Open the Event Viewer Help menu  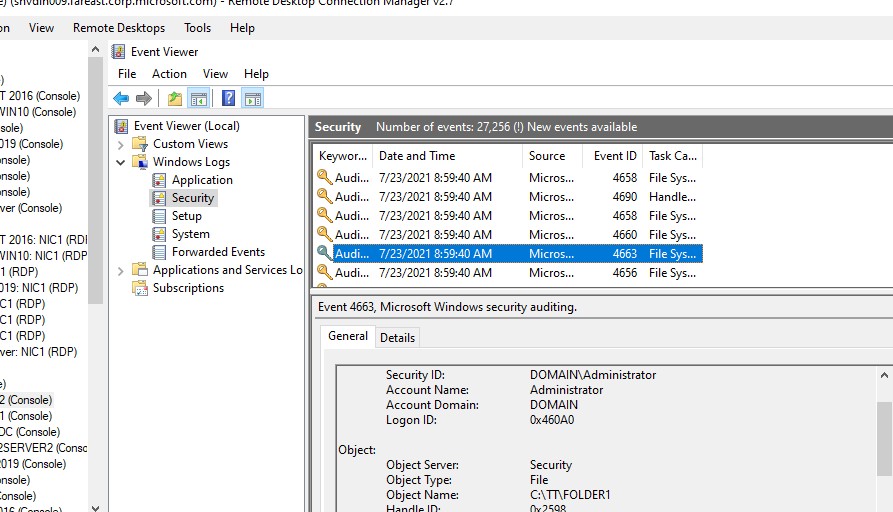(x=256, y=74)
